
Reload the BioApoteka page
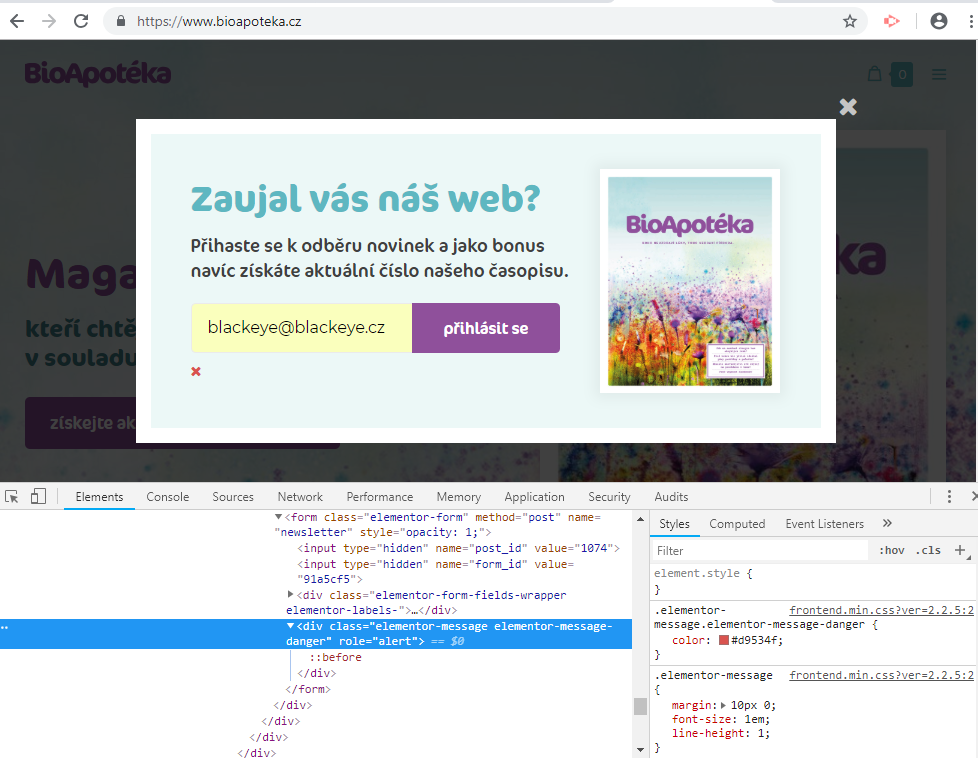79,20
